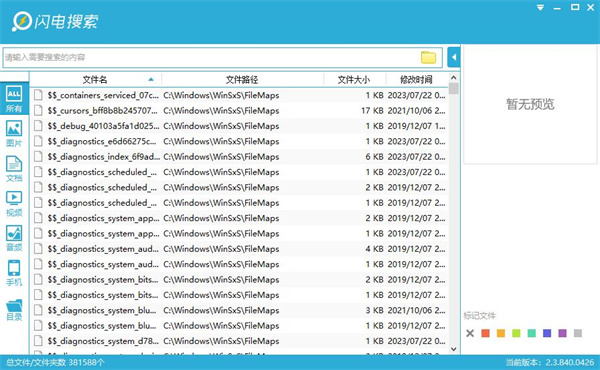Click the 6 KB file size cell
The width and height of the screenshot is (600, 370).
tap(374, 156)
